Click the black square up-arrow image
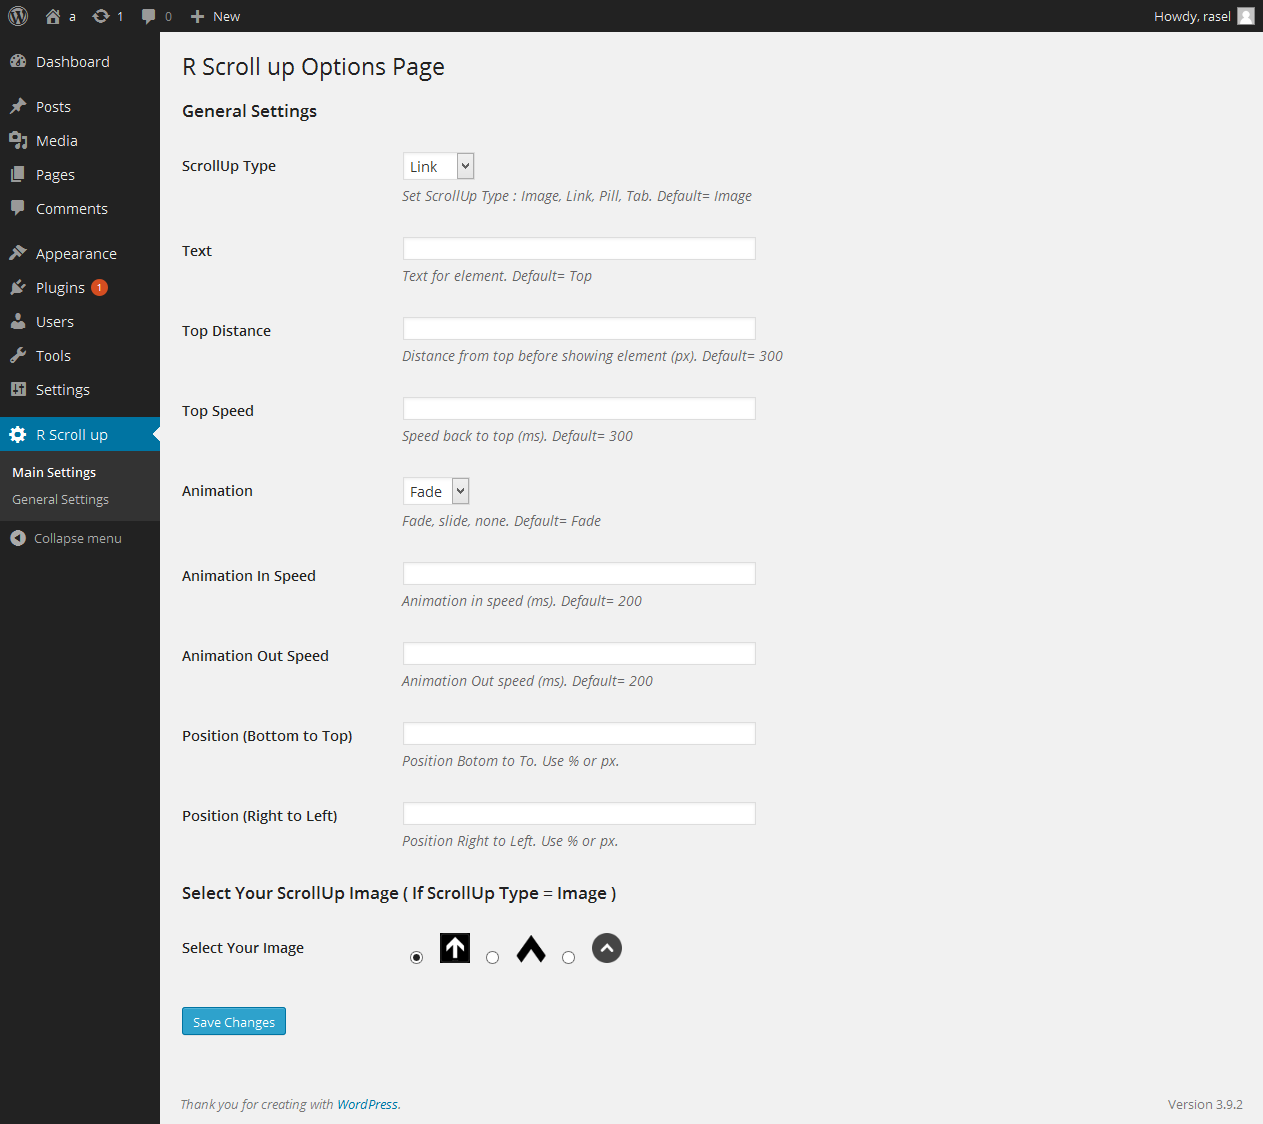 pyautogui.click(x=455, y=948)
